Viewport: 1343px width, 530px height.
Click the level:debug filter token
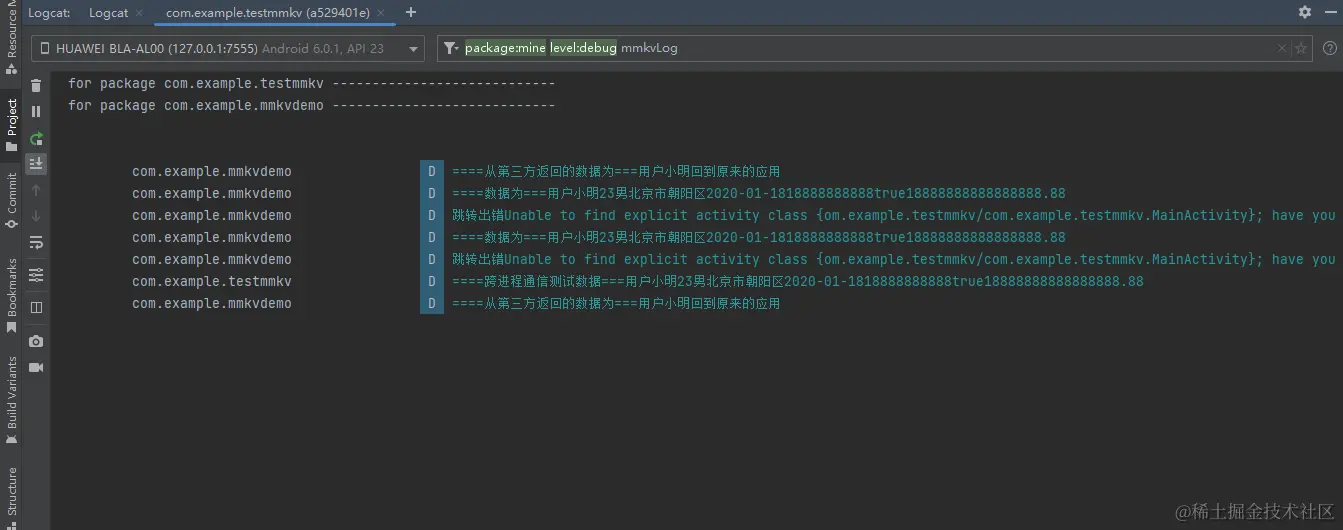coord(583,48)
